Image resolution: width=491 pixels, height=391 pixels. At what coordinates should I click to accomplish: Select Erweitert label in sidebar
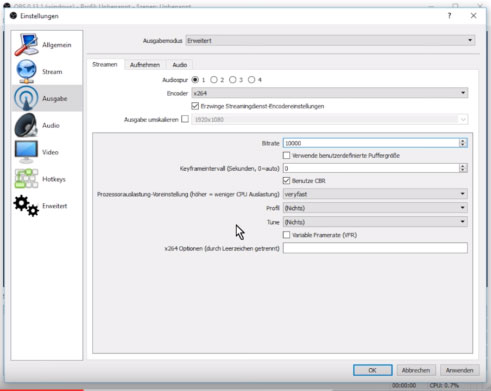point(54,206)
